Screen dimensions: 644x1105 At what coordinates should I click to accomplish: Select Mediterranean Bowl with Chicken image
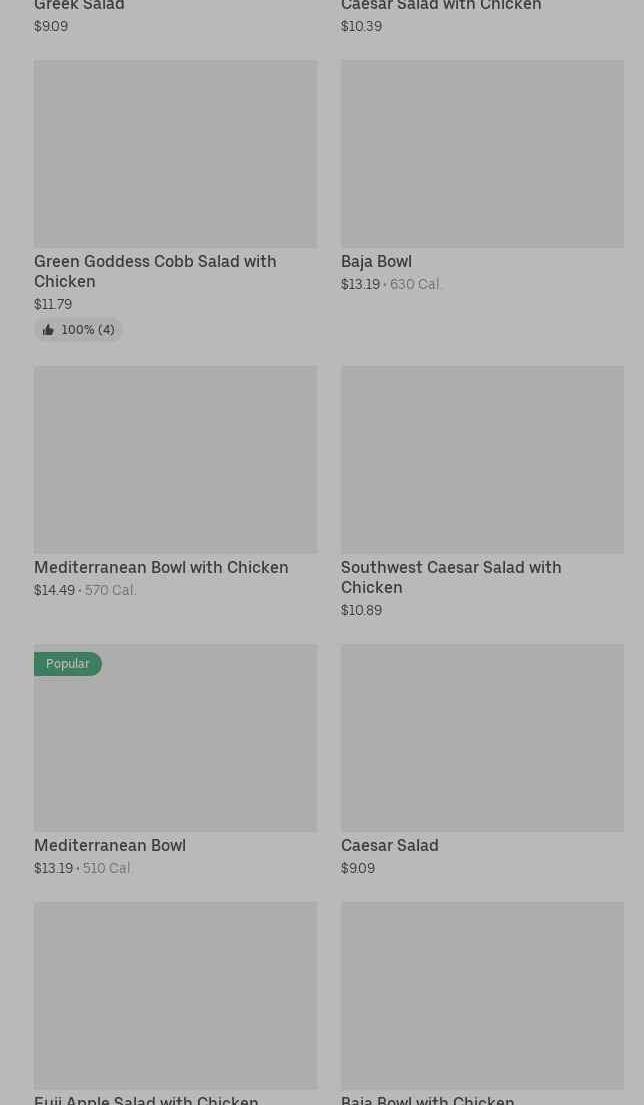pyautogui.click(x=175, y=459)
